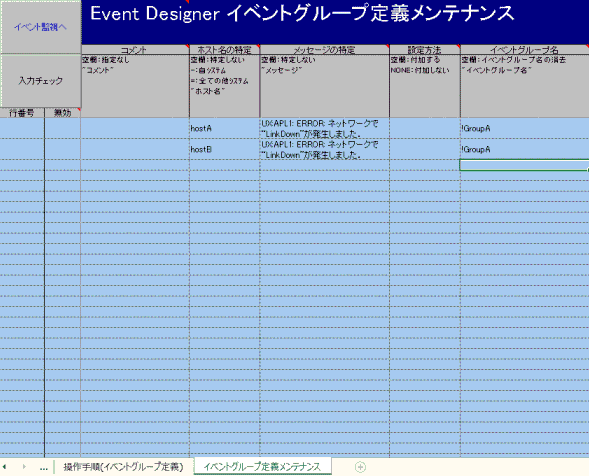Click the Event Designer title banner
The image size is (589, 476).
[335, 22]
